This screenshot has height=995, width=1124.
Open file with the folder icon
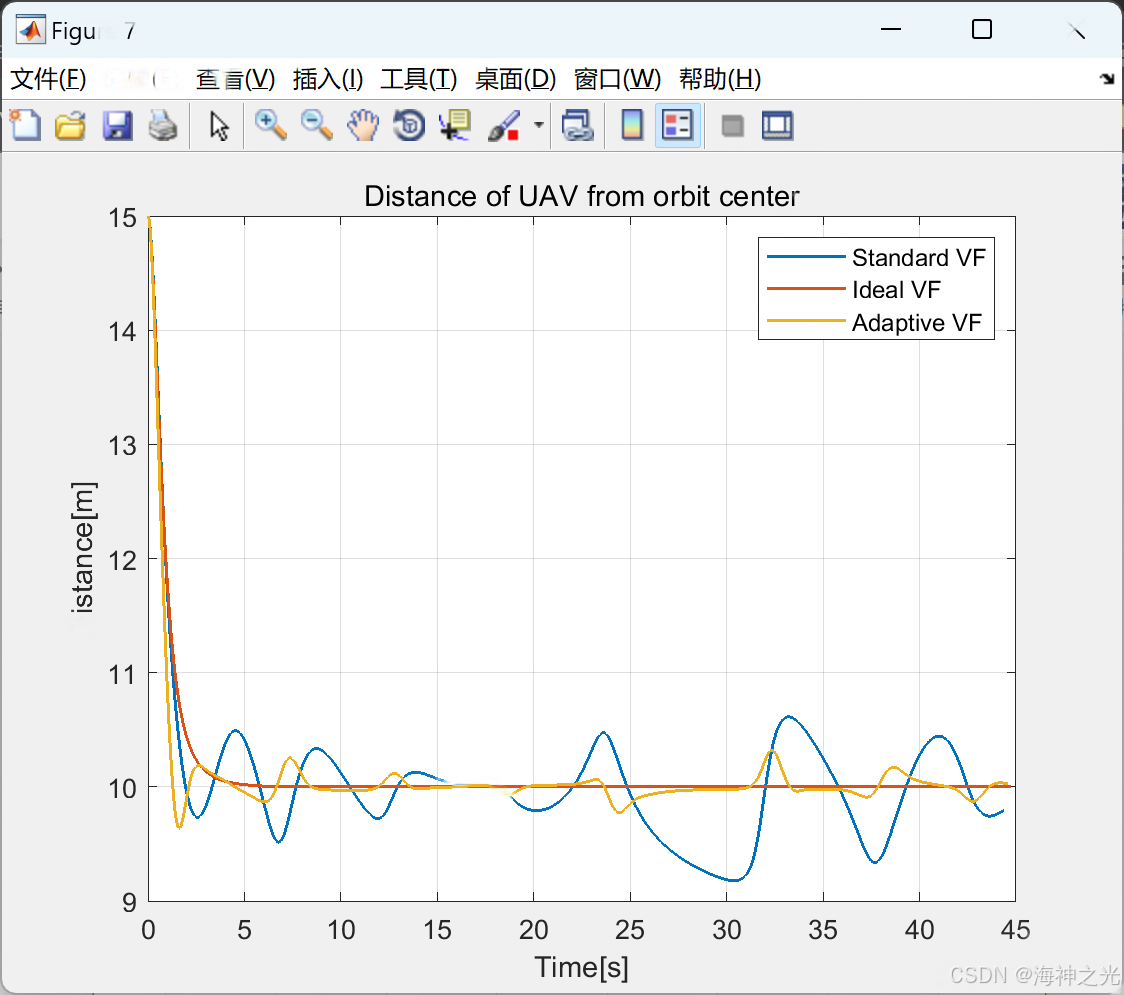point(70,125)
